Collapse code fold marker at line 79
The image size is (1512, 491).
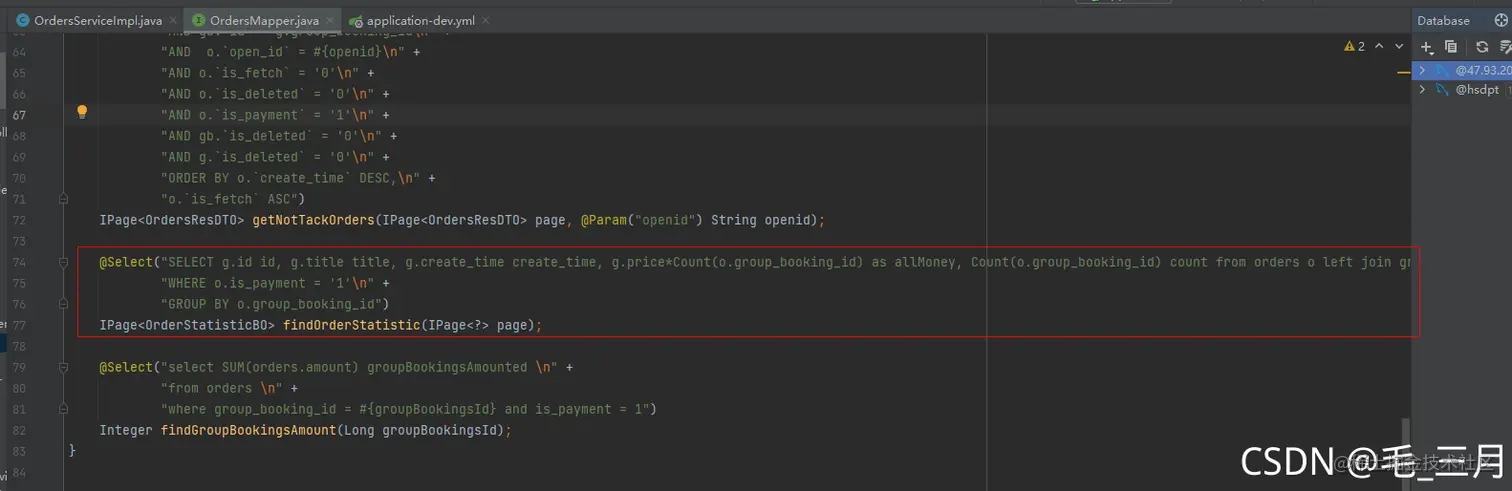[x=62, y=367]
